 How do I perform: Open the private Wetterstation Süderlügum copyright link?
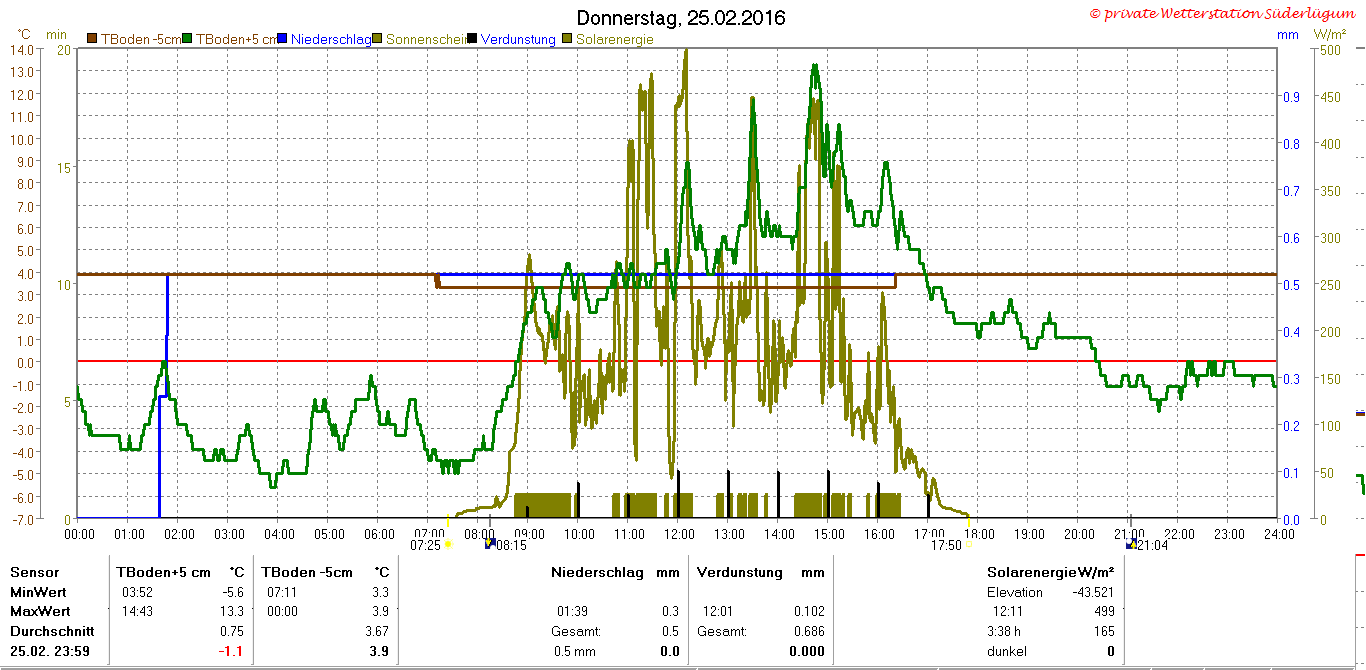pyautogui.click(x=1225, y=13)
